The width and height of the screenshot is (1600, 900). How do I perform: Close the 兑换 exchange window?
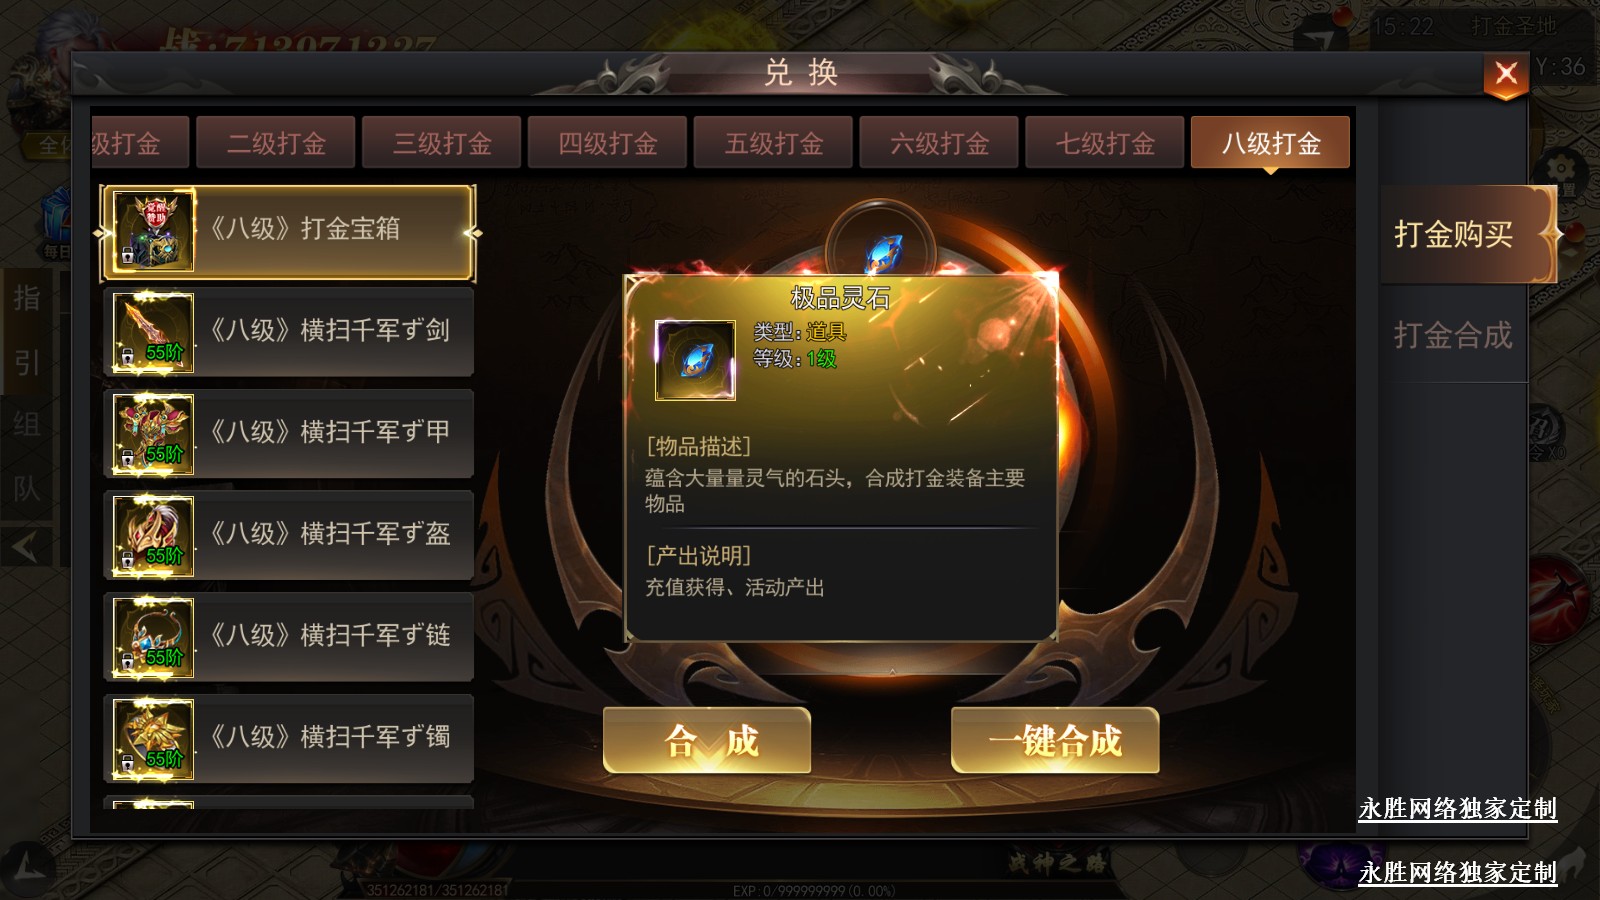[1506, 74]
